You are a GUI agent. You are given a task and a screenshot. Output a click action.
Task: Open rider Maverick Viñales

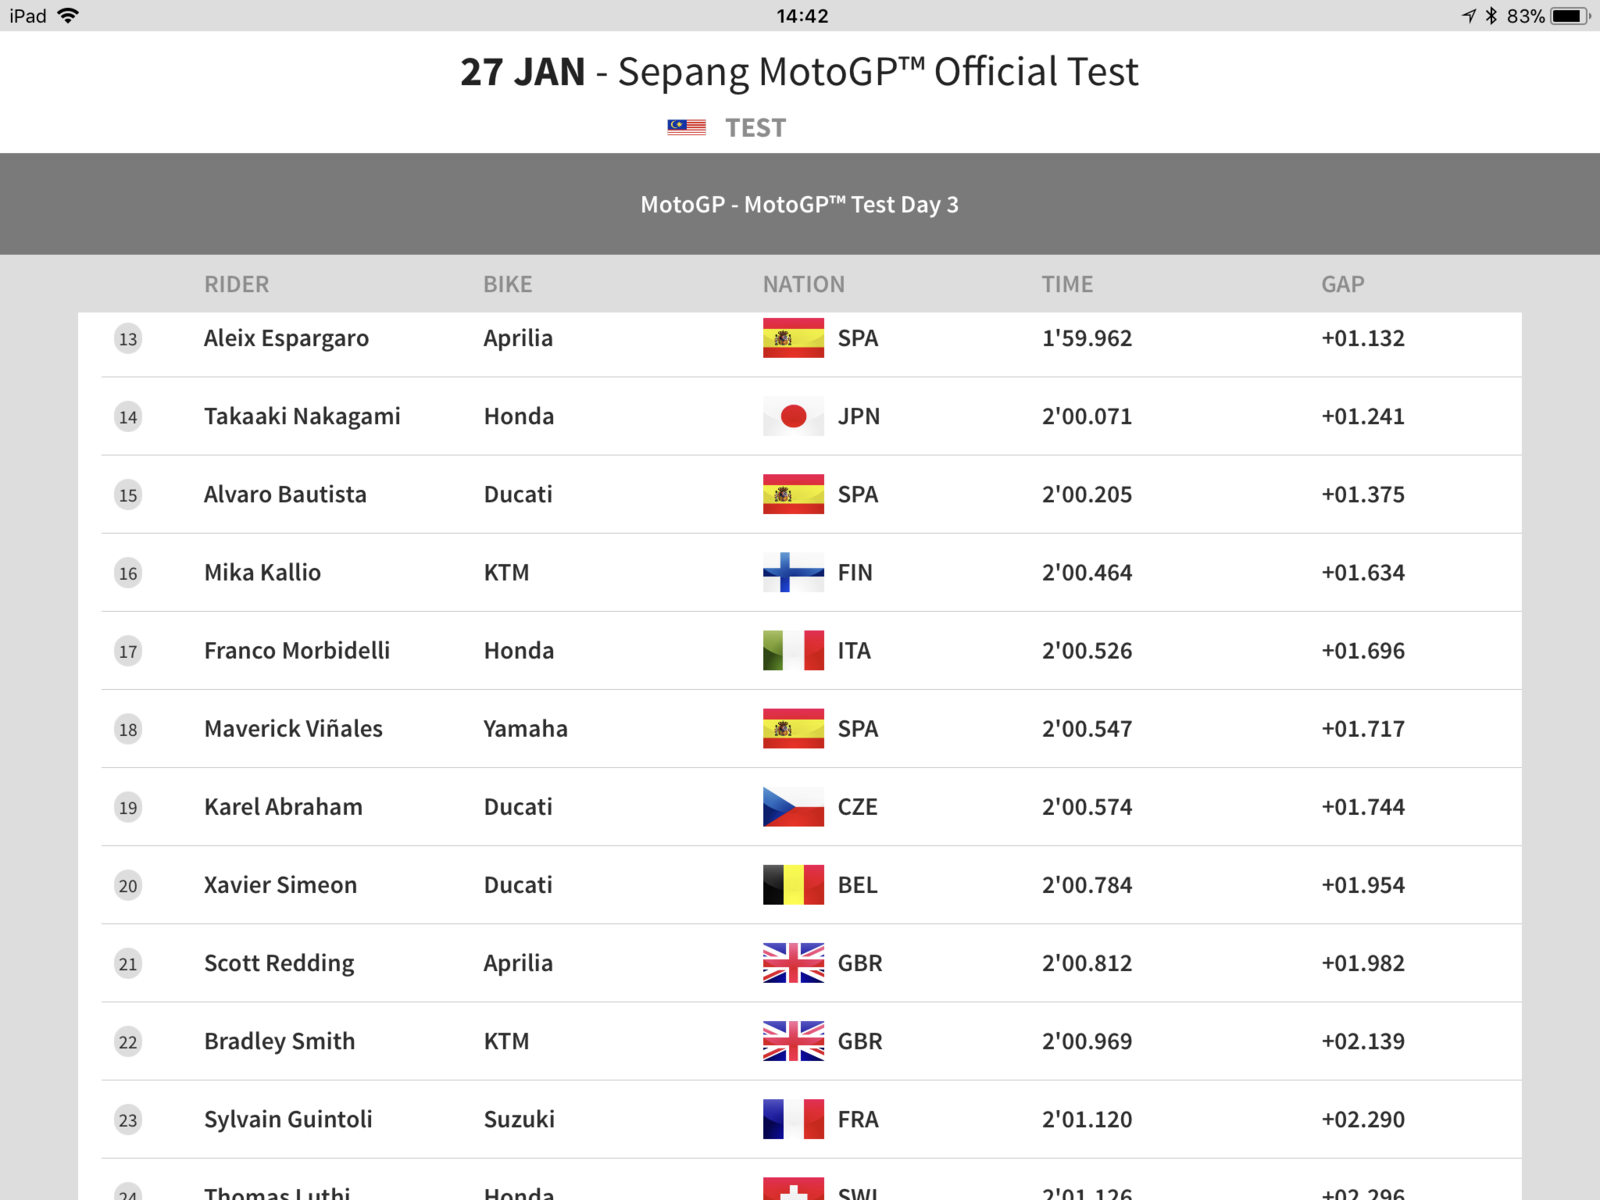tap(293, 729)
